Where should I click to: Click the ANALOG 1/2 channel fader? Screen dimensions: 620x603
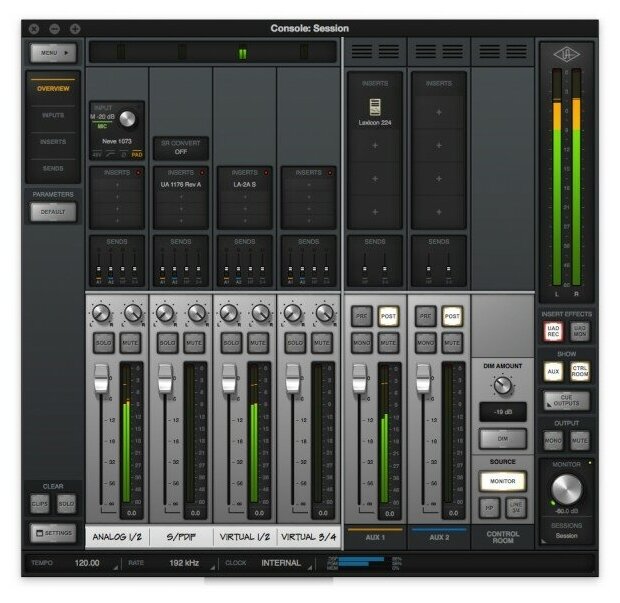pos(102,378)
